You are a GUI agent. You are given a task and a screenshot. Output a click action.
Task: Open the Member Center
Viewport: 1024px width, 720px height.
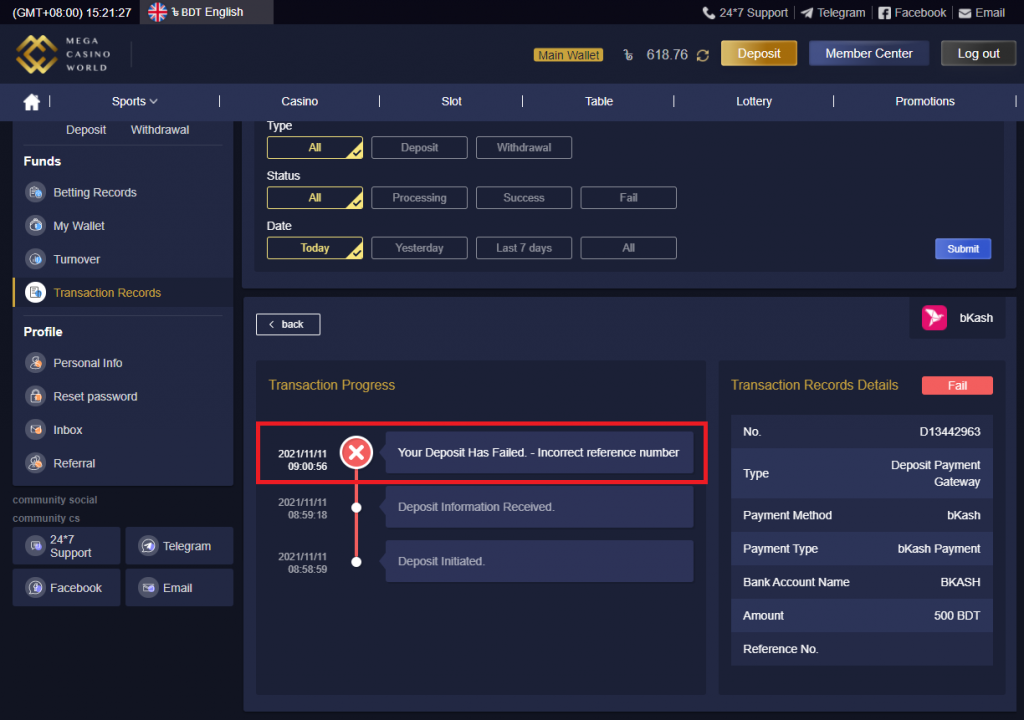[869, 54]
